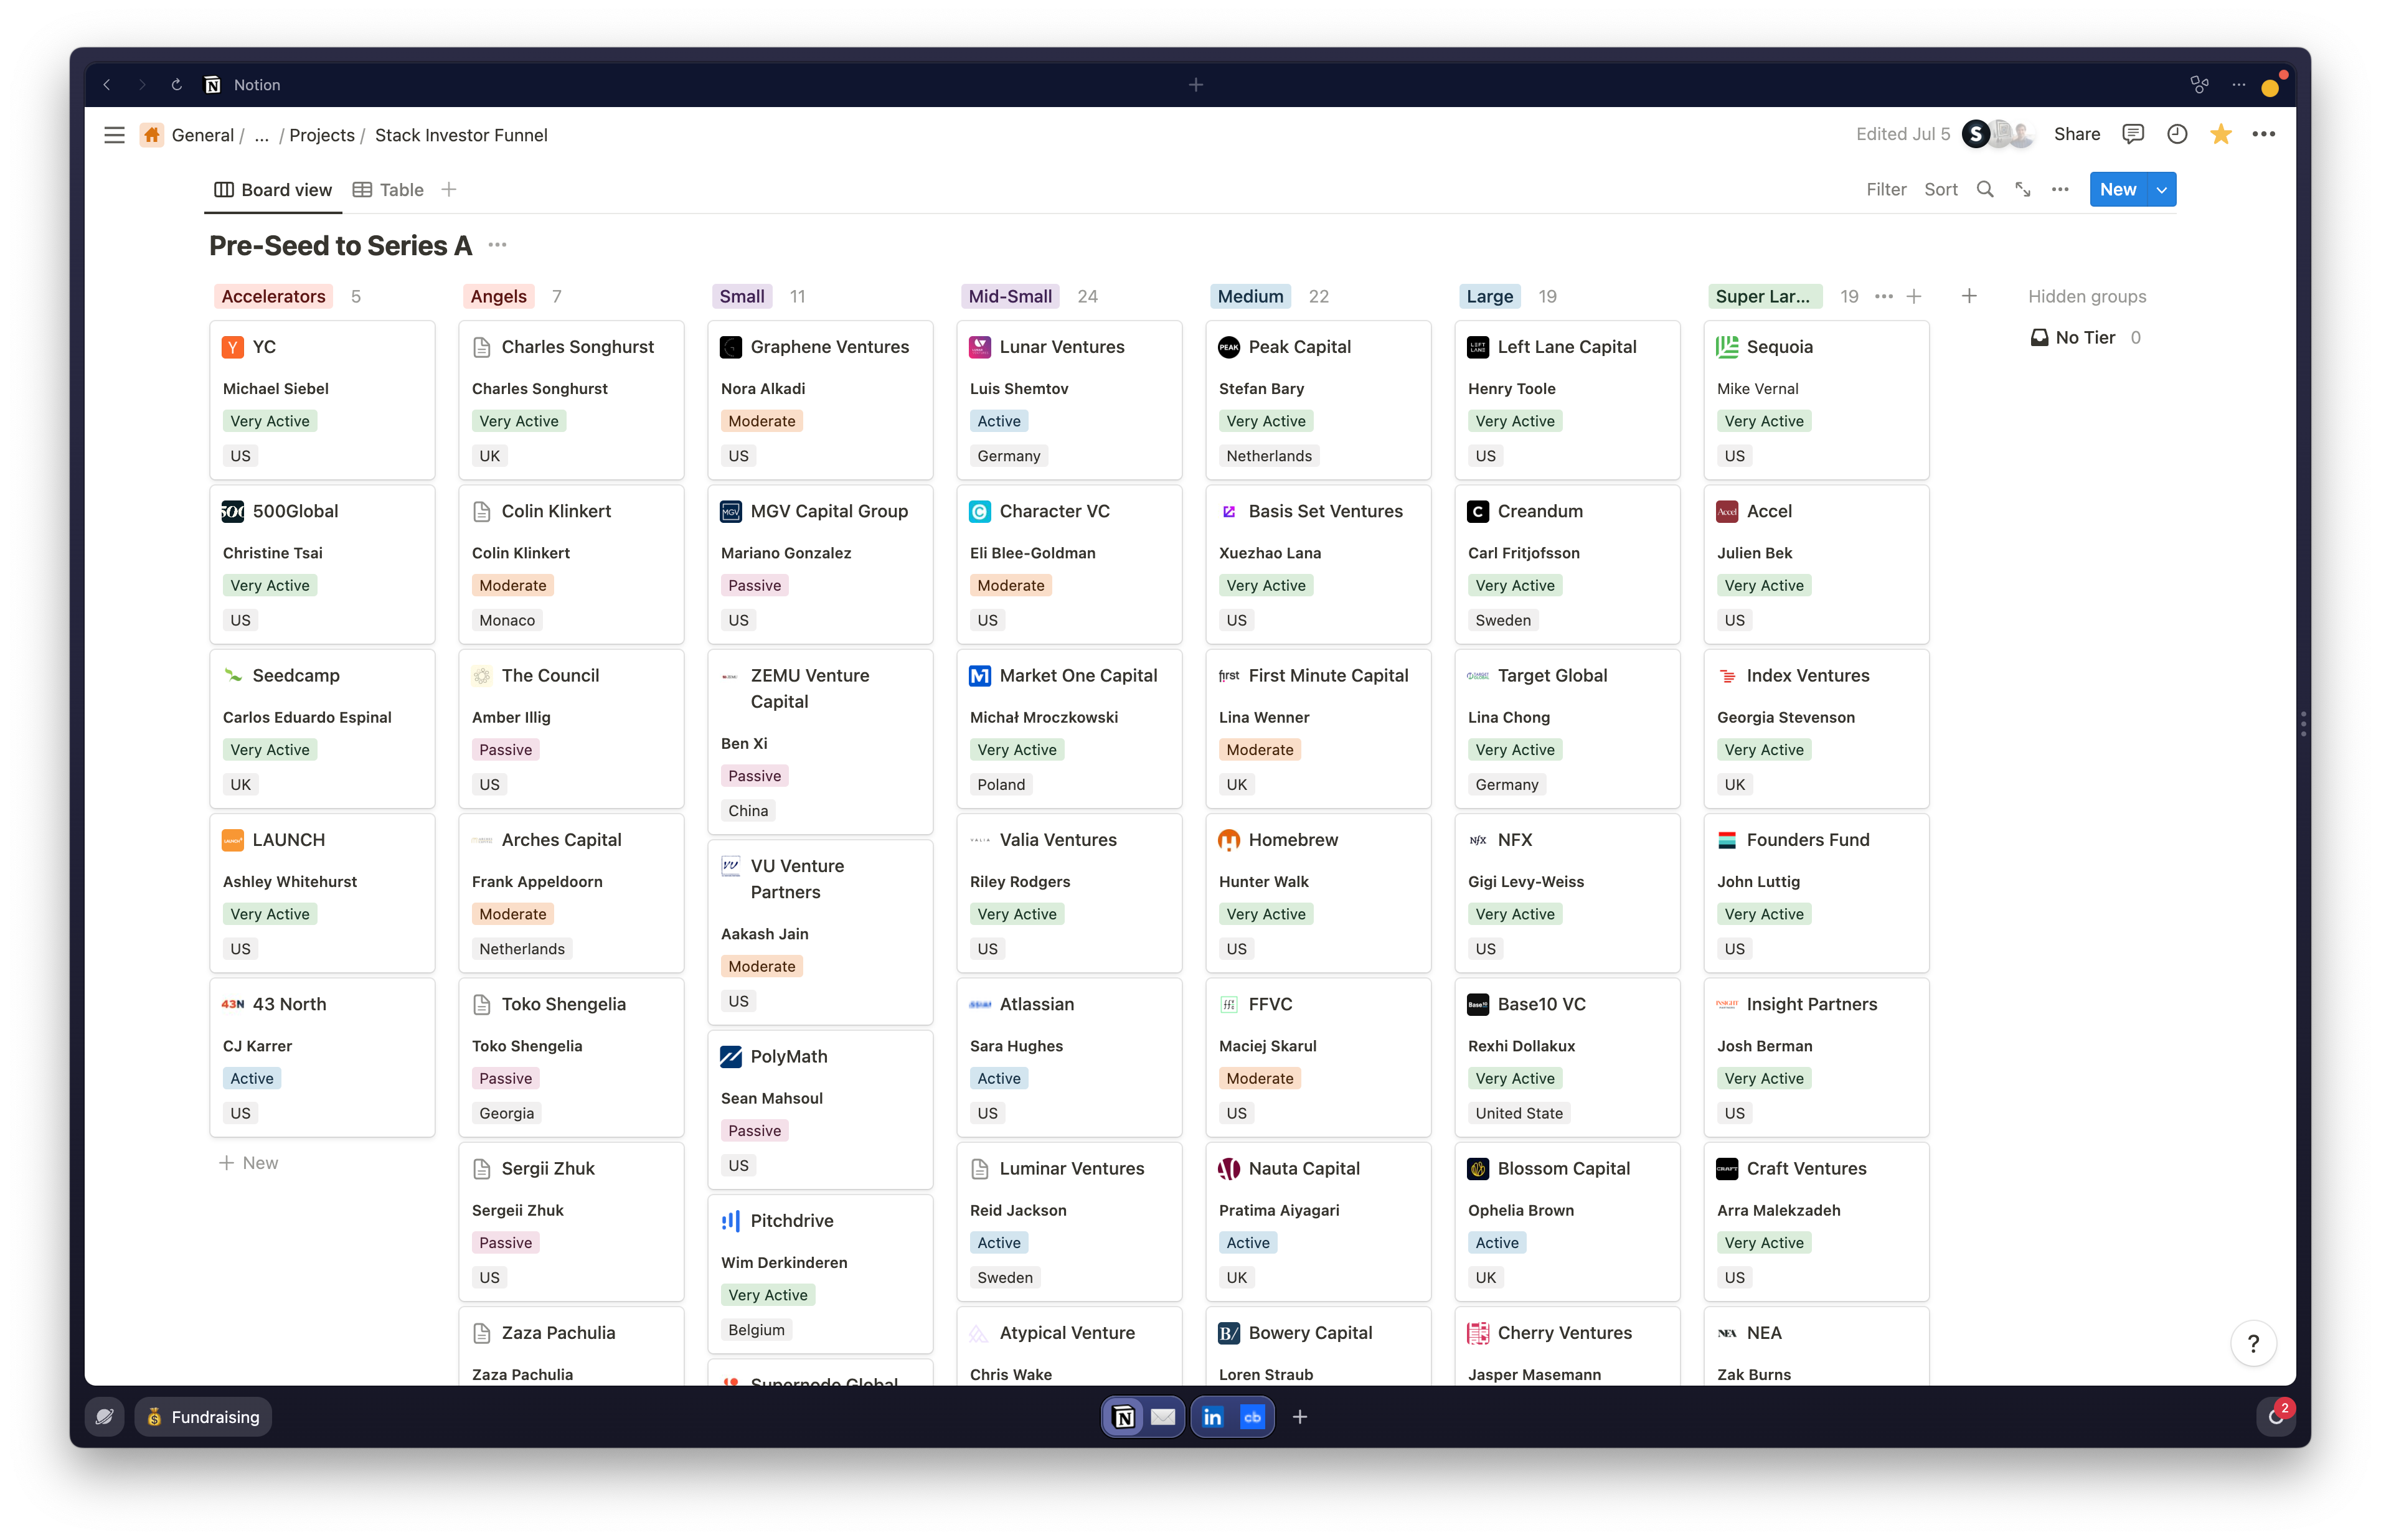Viewport: 2381px width, 1540px height.
Task: Click the Stack Investor Funnel breadcrumb
Action: 461,135
